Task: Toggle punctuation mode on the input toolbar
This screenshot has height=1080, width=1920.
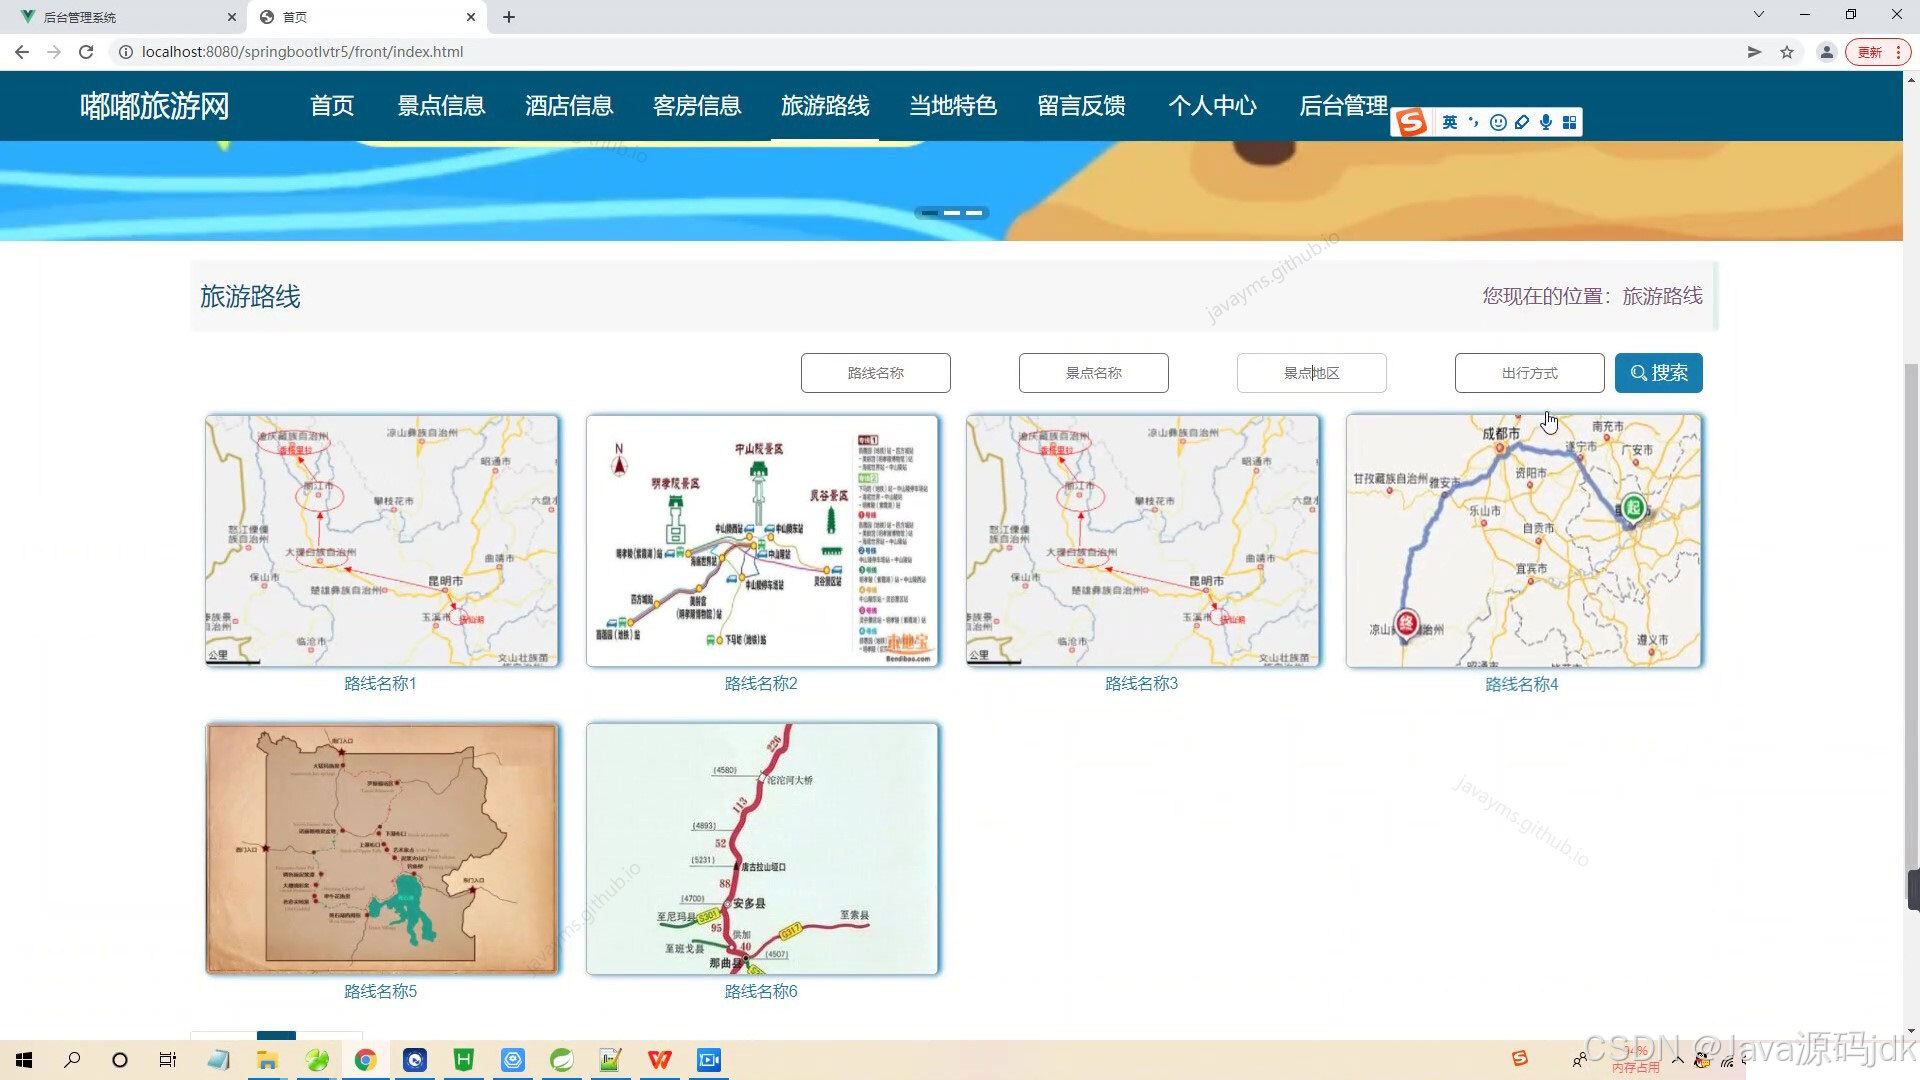Action: click(1473, 122)
